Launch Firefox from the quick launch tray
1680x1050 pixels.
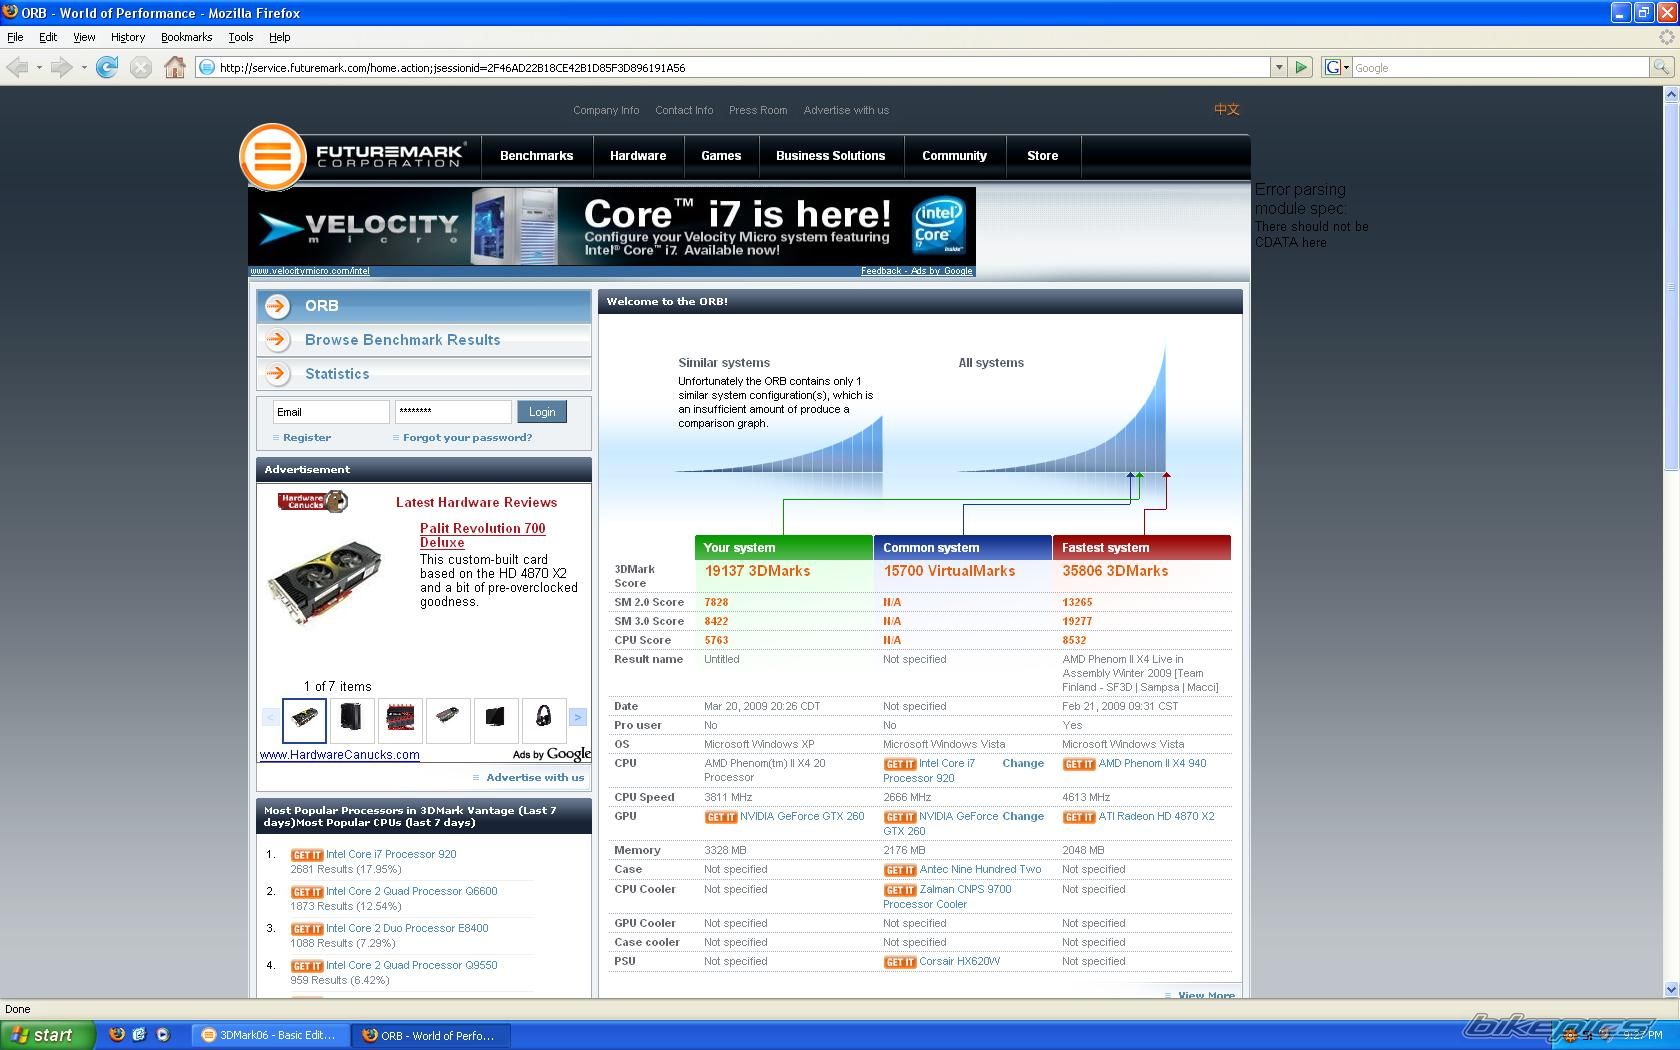[x=117, y=1035]
